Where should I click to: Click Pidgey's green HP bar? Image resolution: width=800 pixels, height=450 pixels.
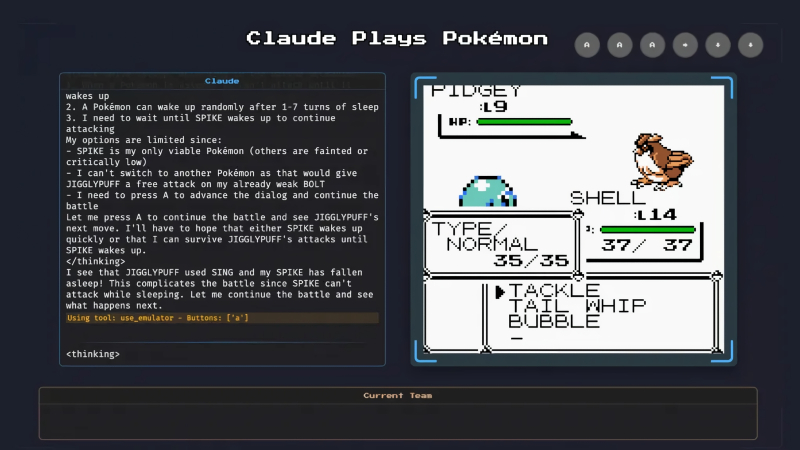tap(523, 122)
